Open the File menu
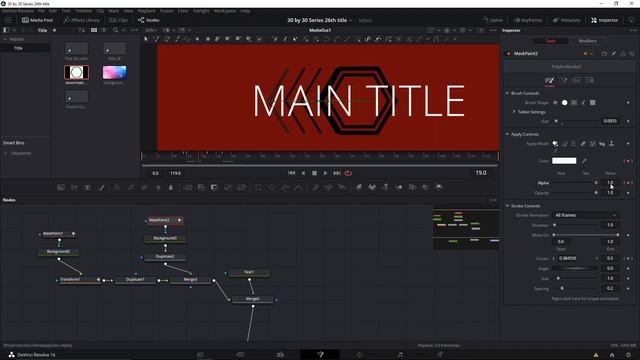This screenshot has height=360, width=640. click(41, 11)
